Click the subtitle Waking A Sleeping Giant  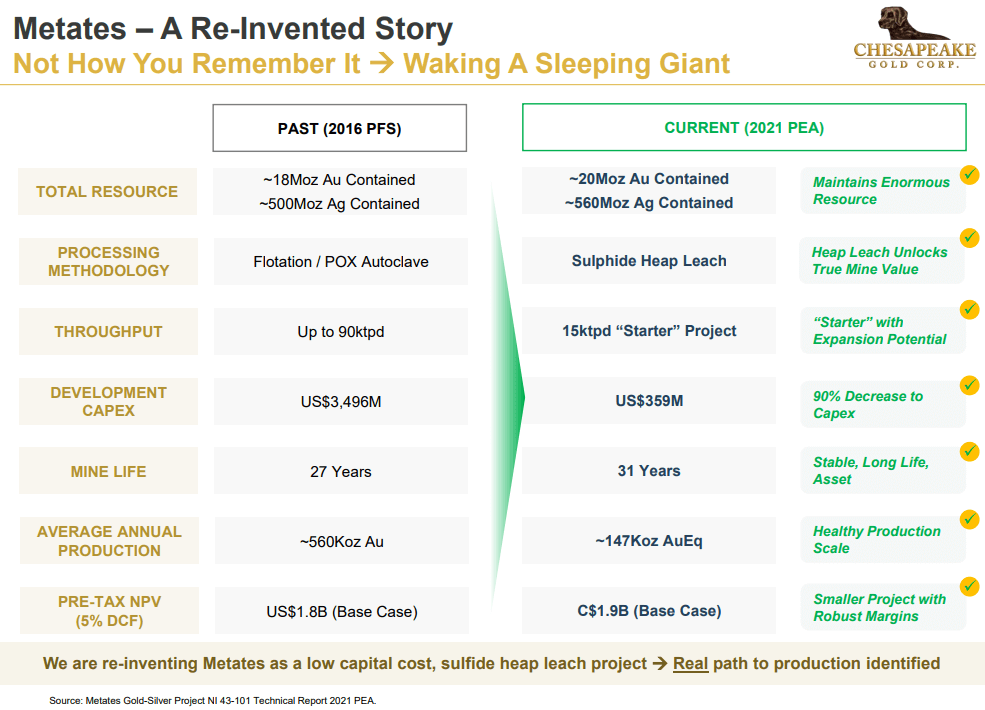click(x=567, y=63)
